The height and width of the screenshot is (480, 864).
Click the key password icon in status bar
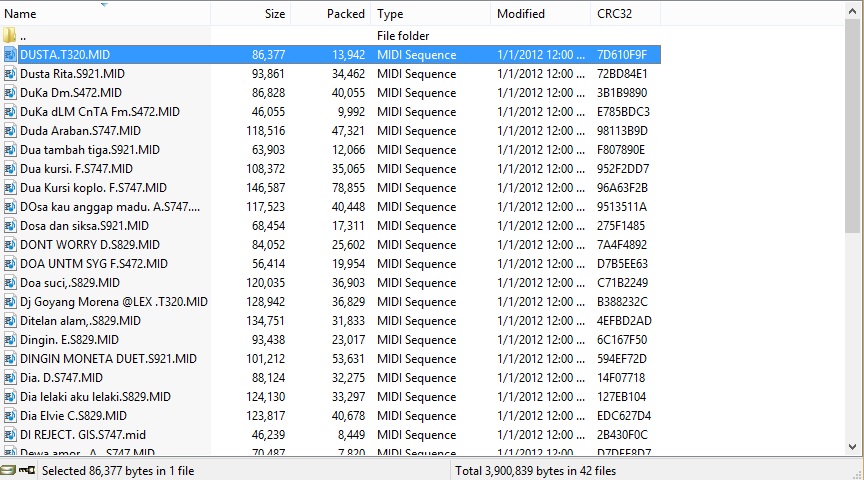pos(27,470)
